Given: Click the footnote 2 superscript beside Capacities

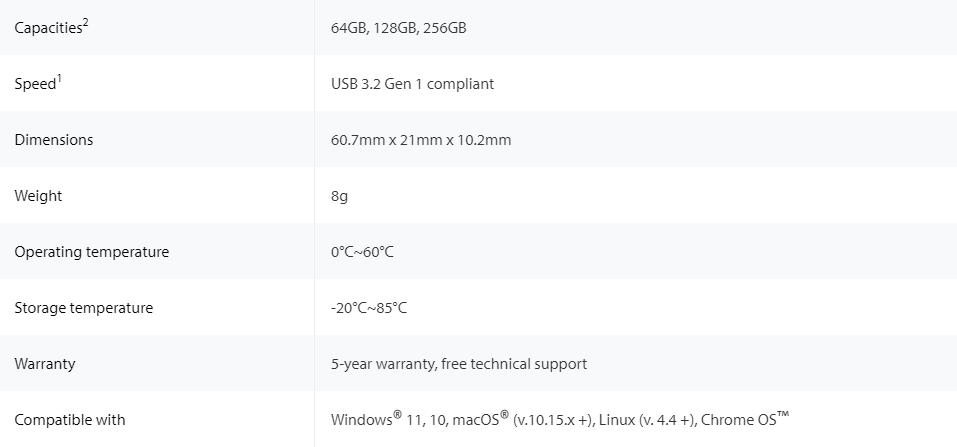Looking at the screenshot, I should click(x=85, y=23).
